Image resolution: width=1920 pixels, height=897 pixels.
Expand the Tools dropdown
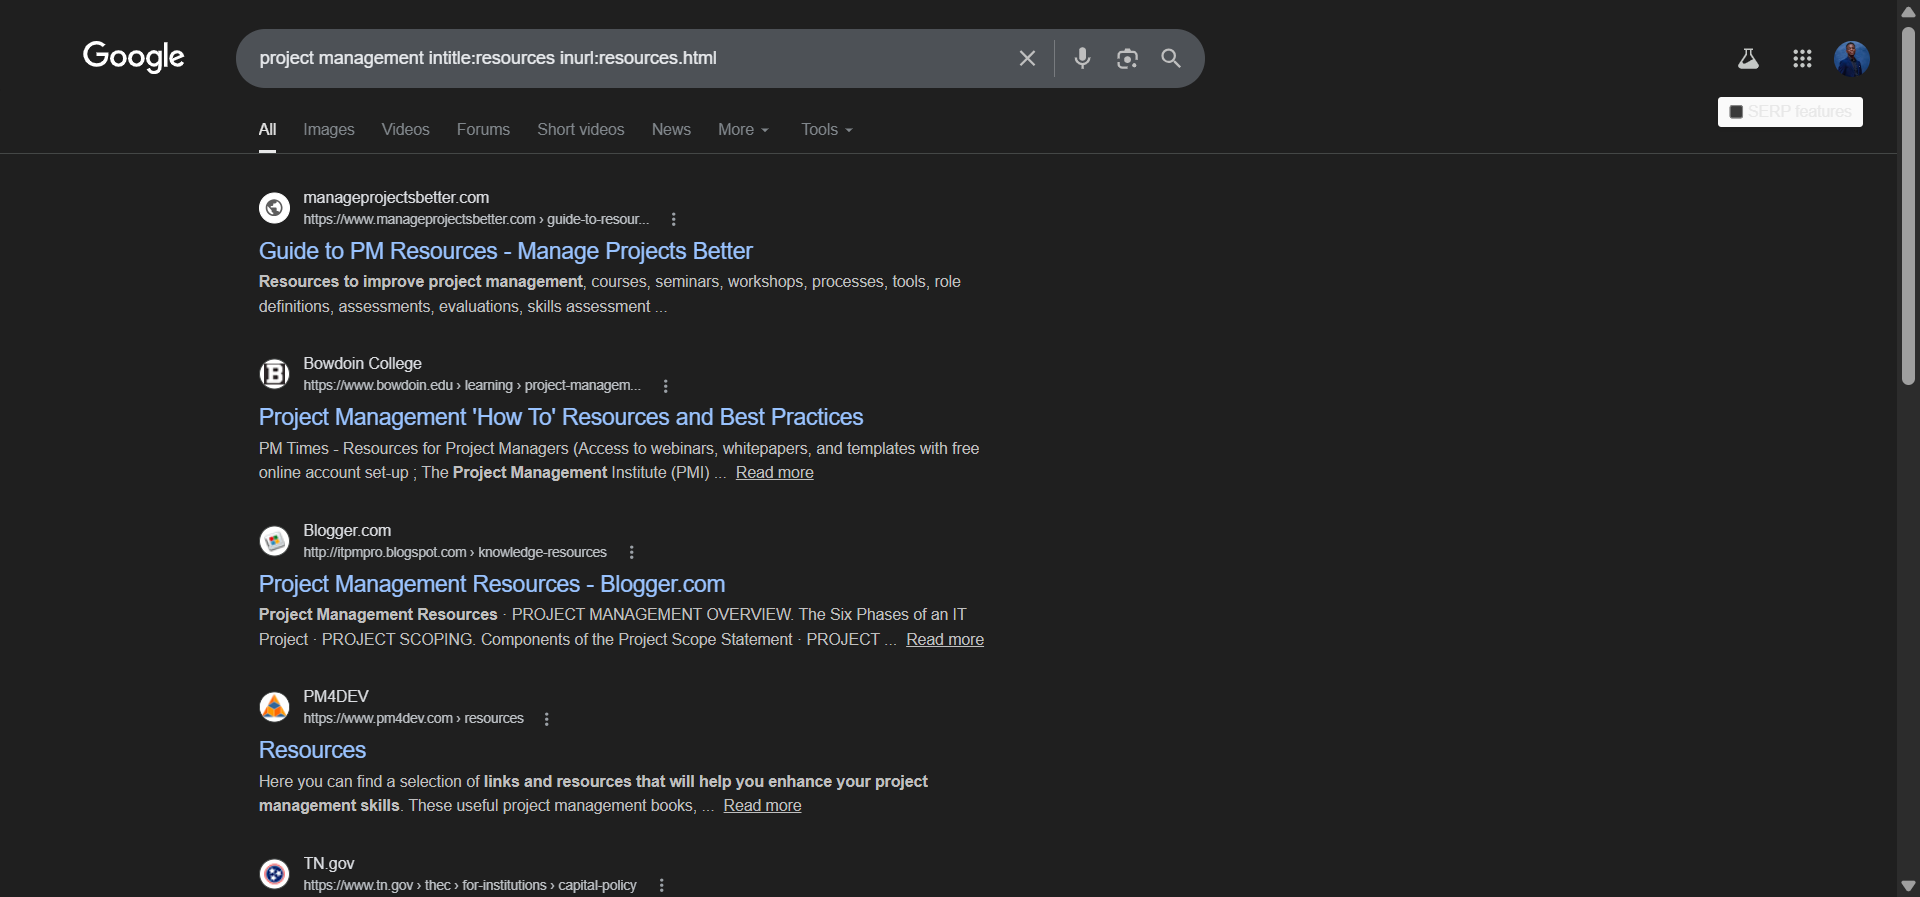(x=827, y=130)
